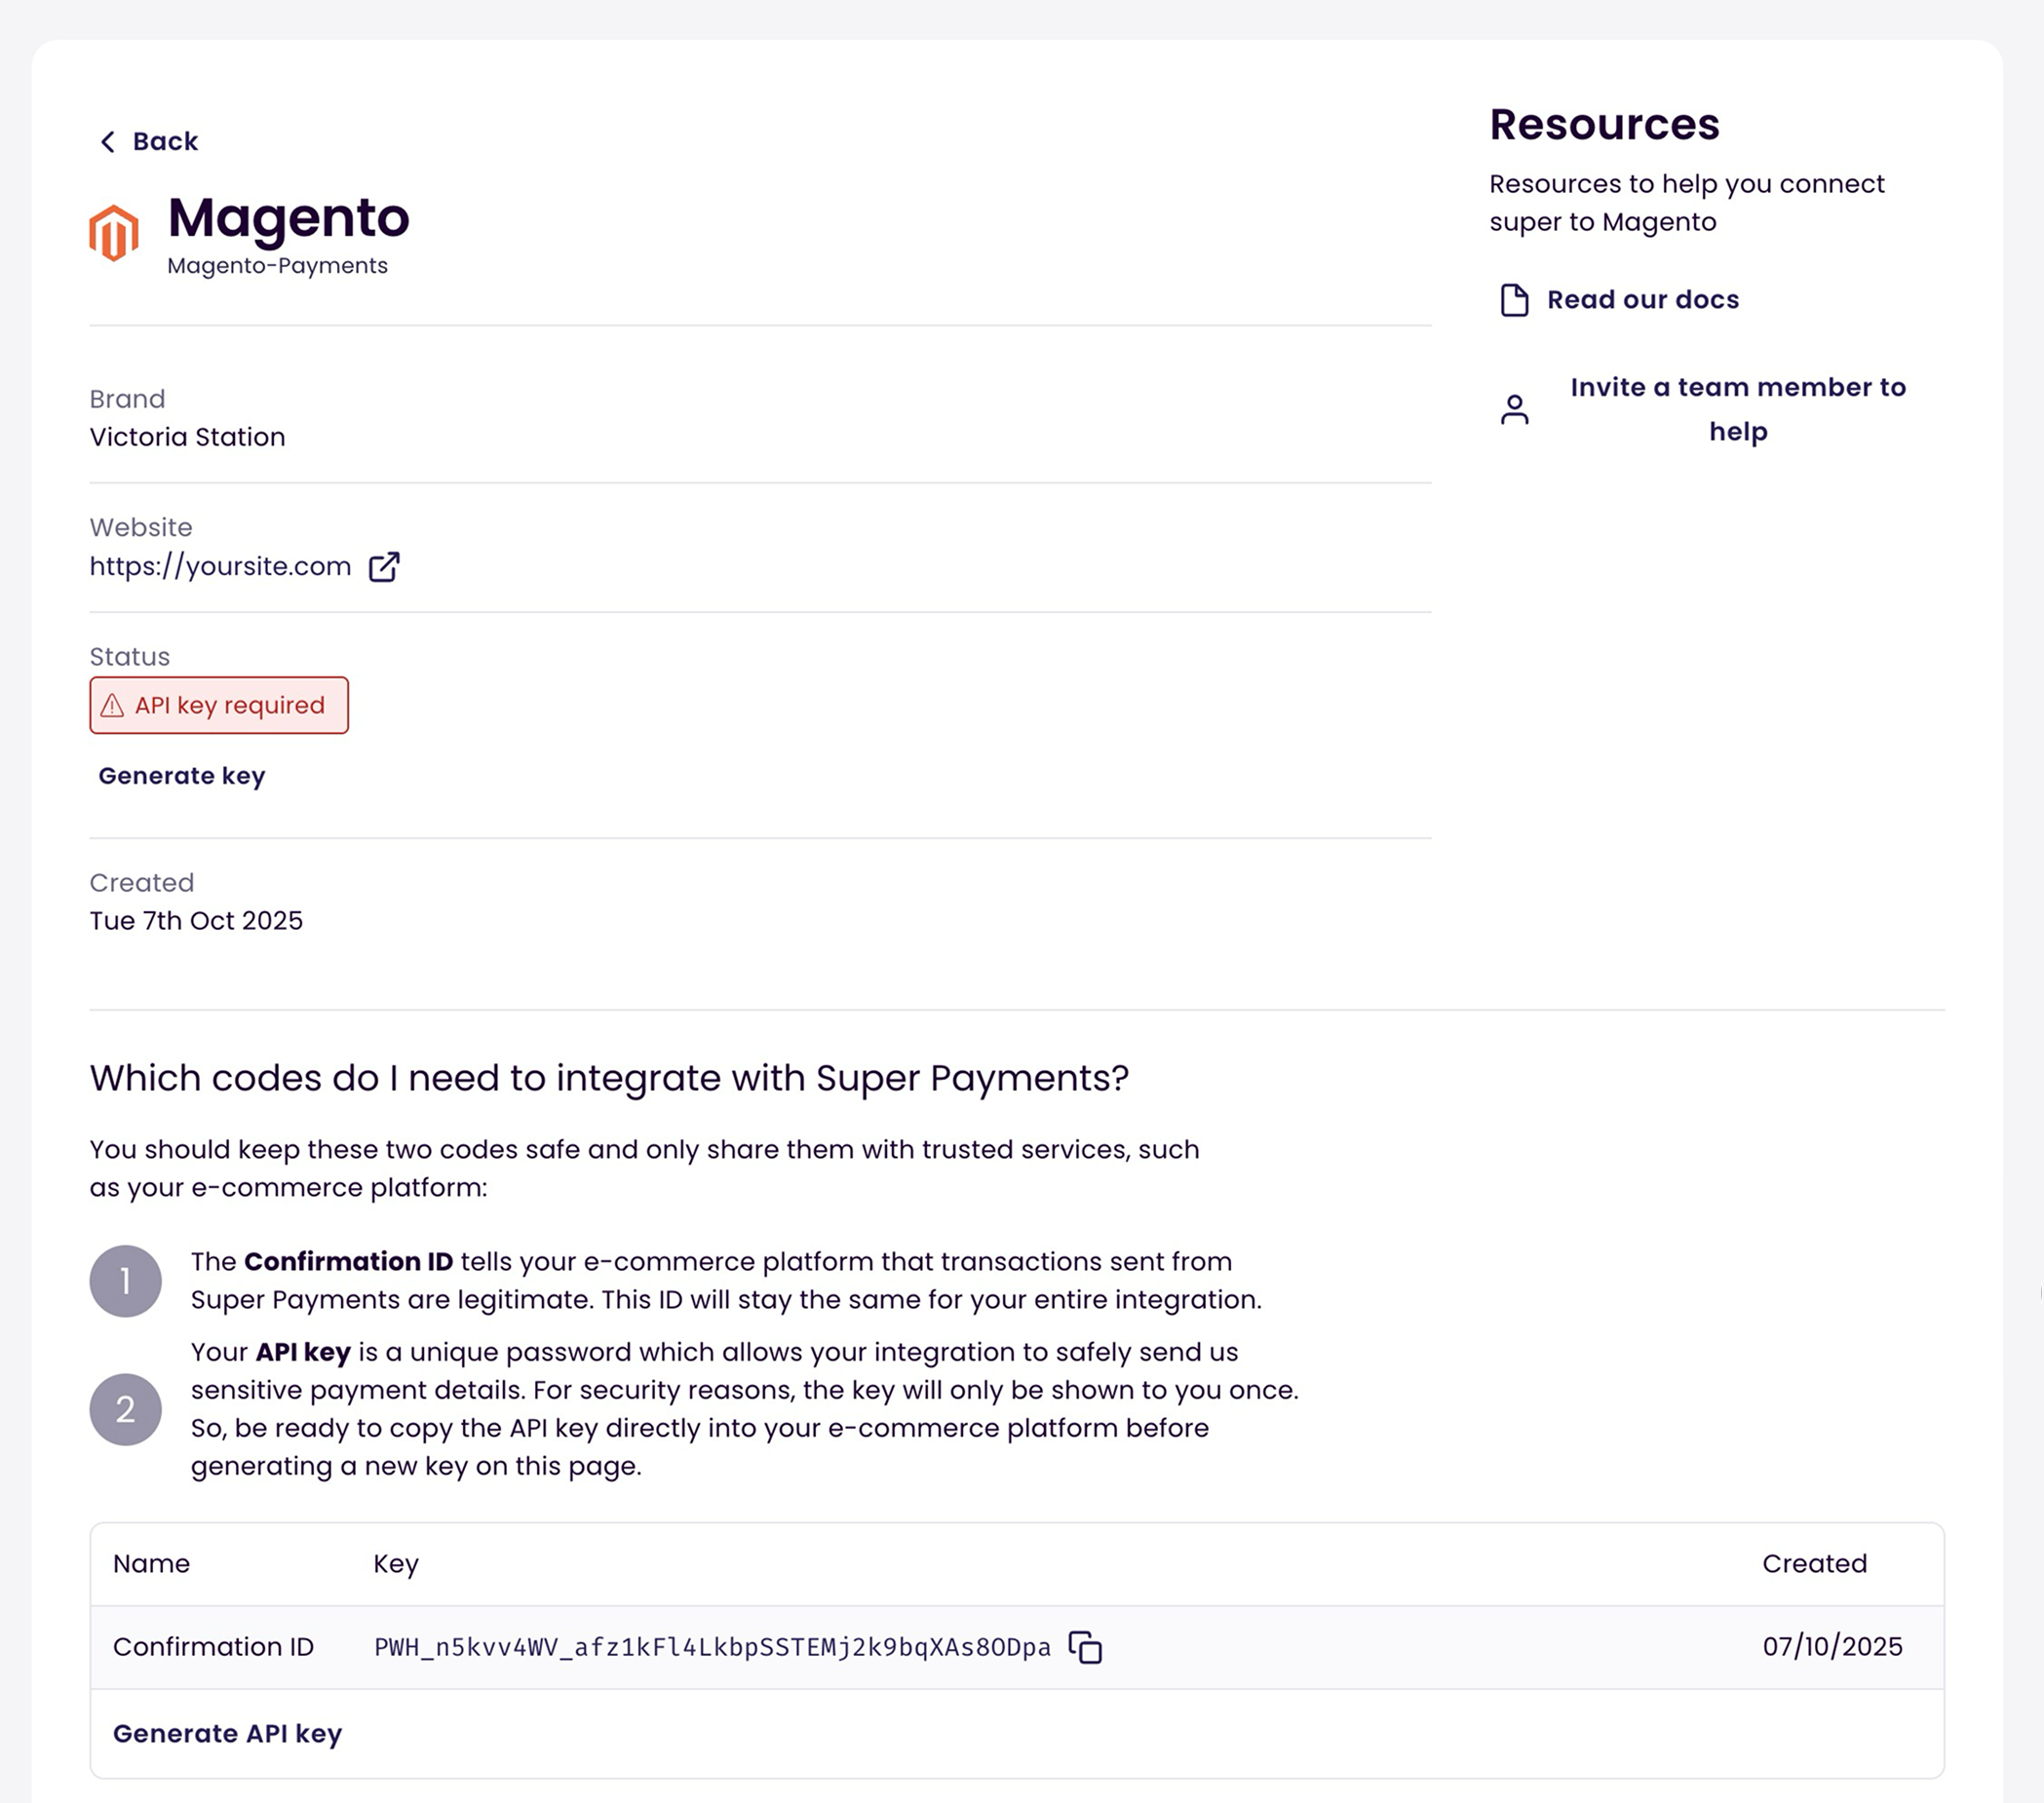
Task: Click the Created column header in table
Action: click(1813, 1564)
